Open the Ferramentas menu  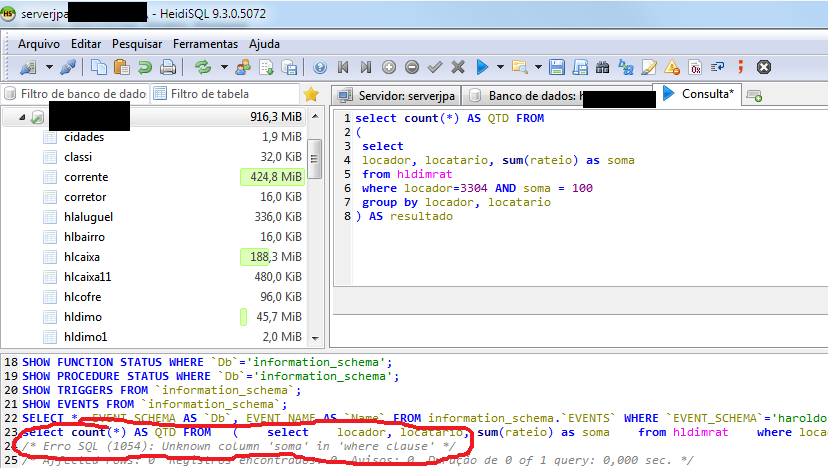(205, 44)
